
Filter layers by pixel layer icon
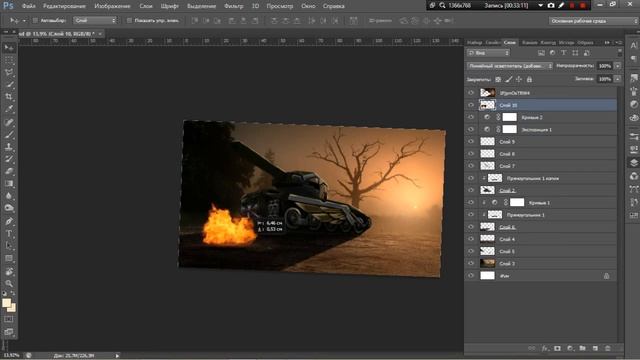tap(541, 53)
